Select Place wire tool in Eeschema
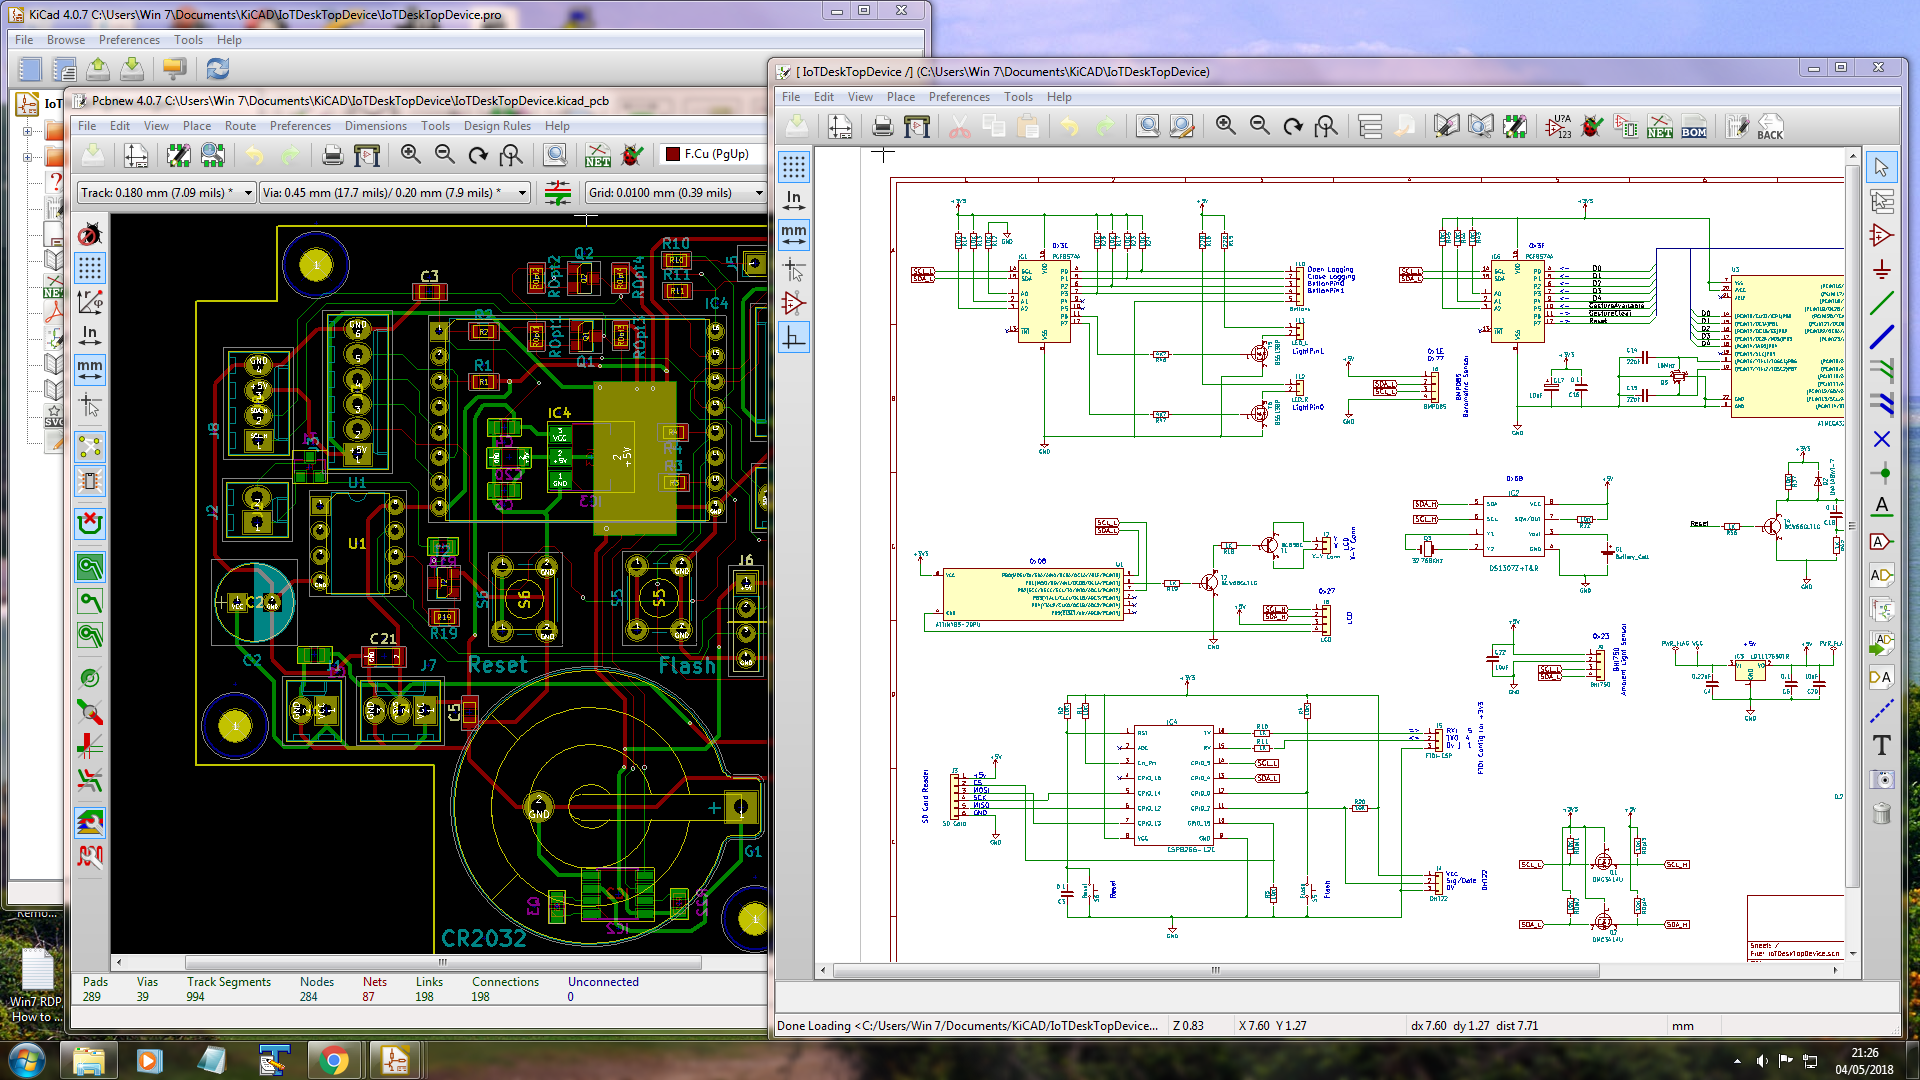 click(x=1881, y=303)
